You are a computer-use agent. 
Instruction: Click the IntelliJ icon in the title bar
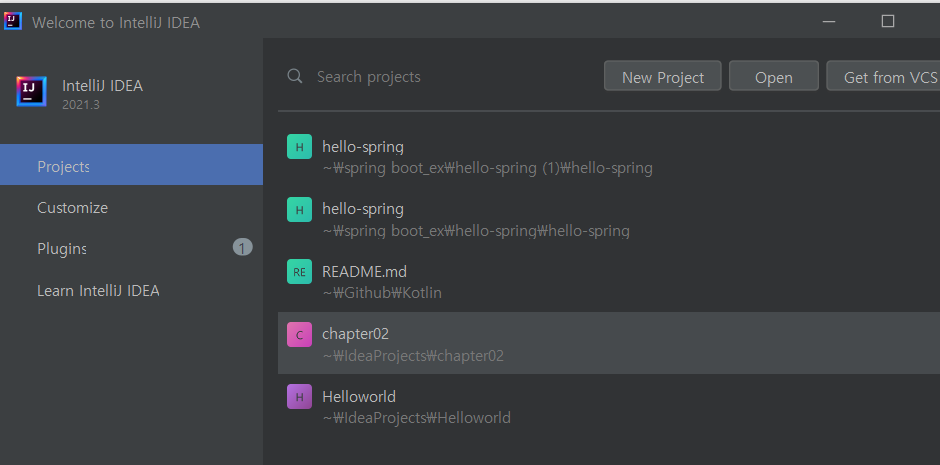(x=13, y=21)
